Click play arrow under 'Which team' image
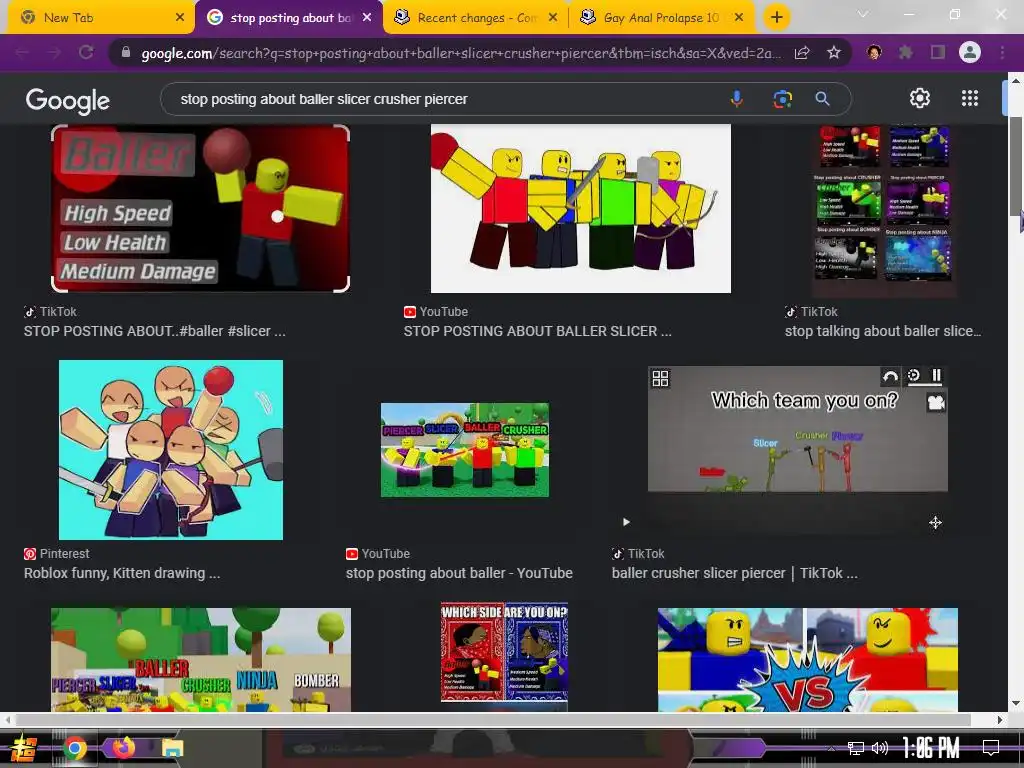This screenshot has width=1024, height=768. coord(626,522)
